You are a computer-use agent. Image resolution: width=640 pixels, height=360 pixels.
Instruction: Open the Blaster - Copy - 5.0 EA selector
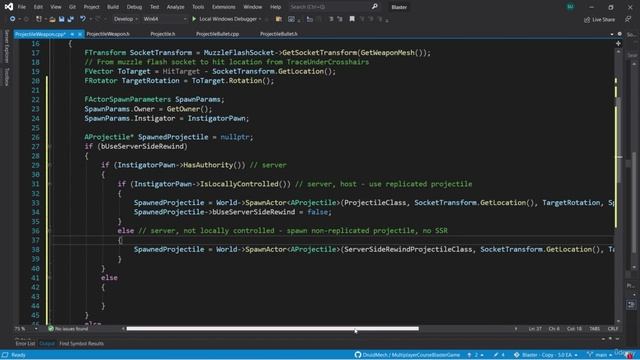click(546, 355)
